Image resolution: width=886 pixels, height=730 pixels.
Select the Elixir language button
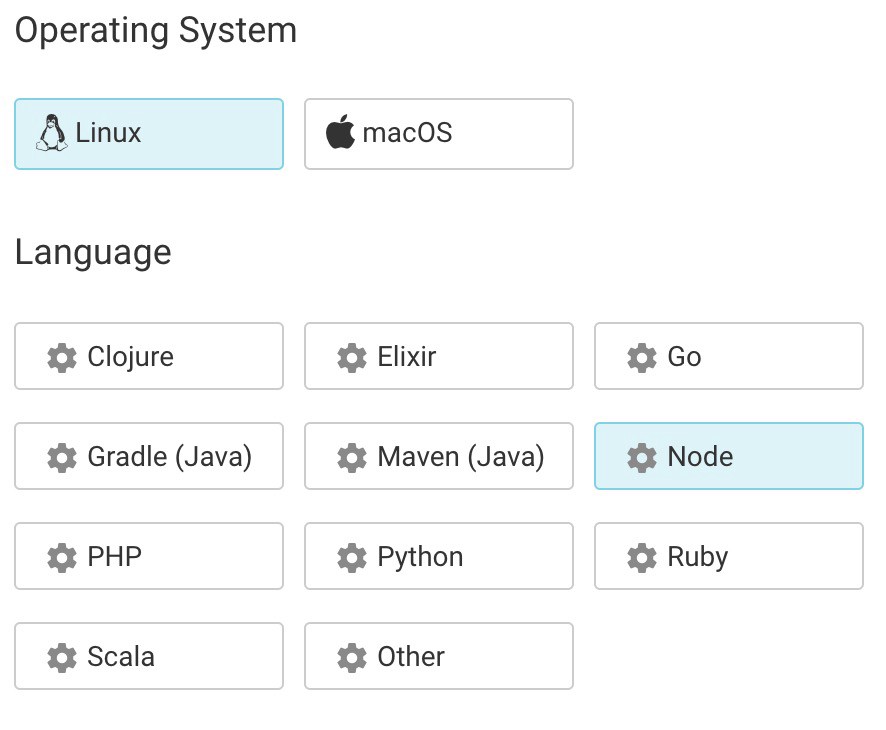click(439, 356)
